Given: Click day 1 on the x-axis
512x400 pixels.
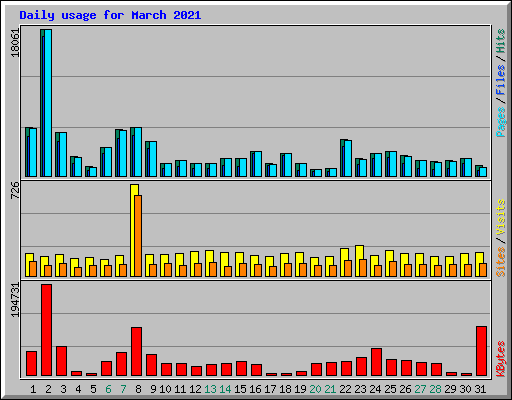Looking at the screenshot, I should click(x=33, y=389).
